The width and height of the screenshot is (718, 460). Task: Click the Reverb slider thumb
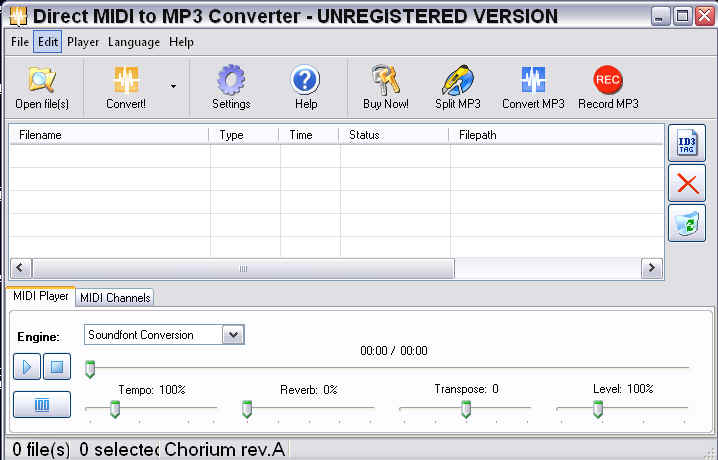coord(247,409)
